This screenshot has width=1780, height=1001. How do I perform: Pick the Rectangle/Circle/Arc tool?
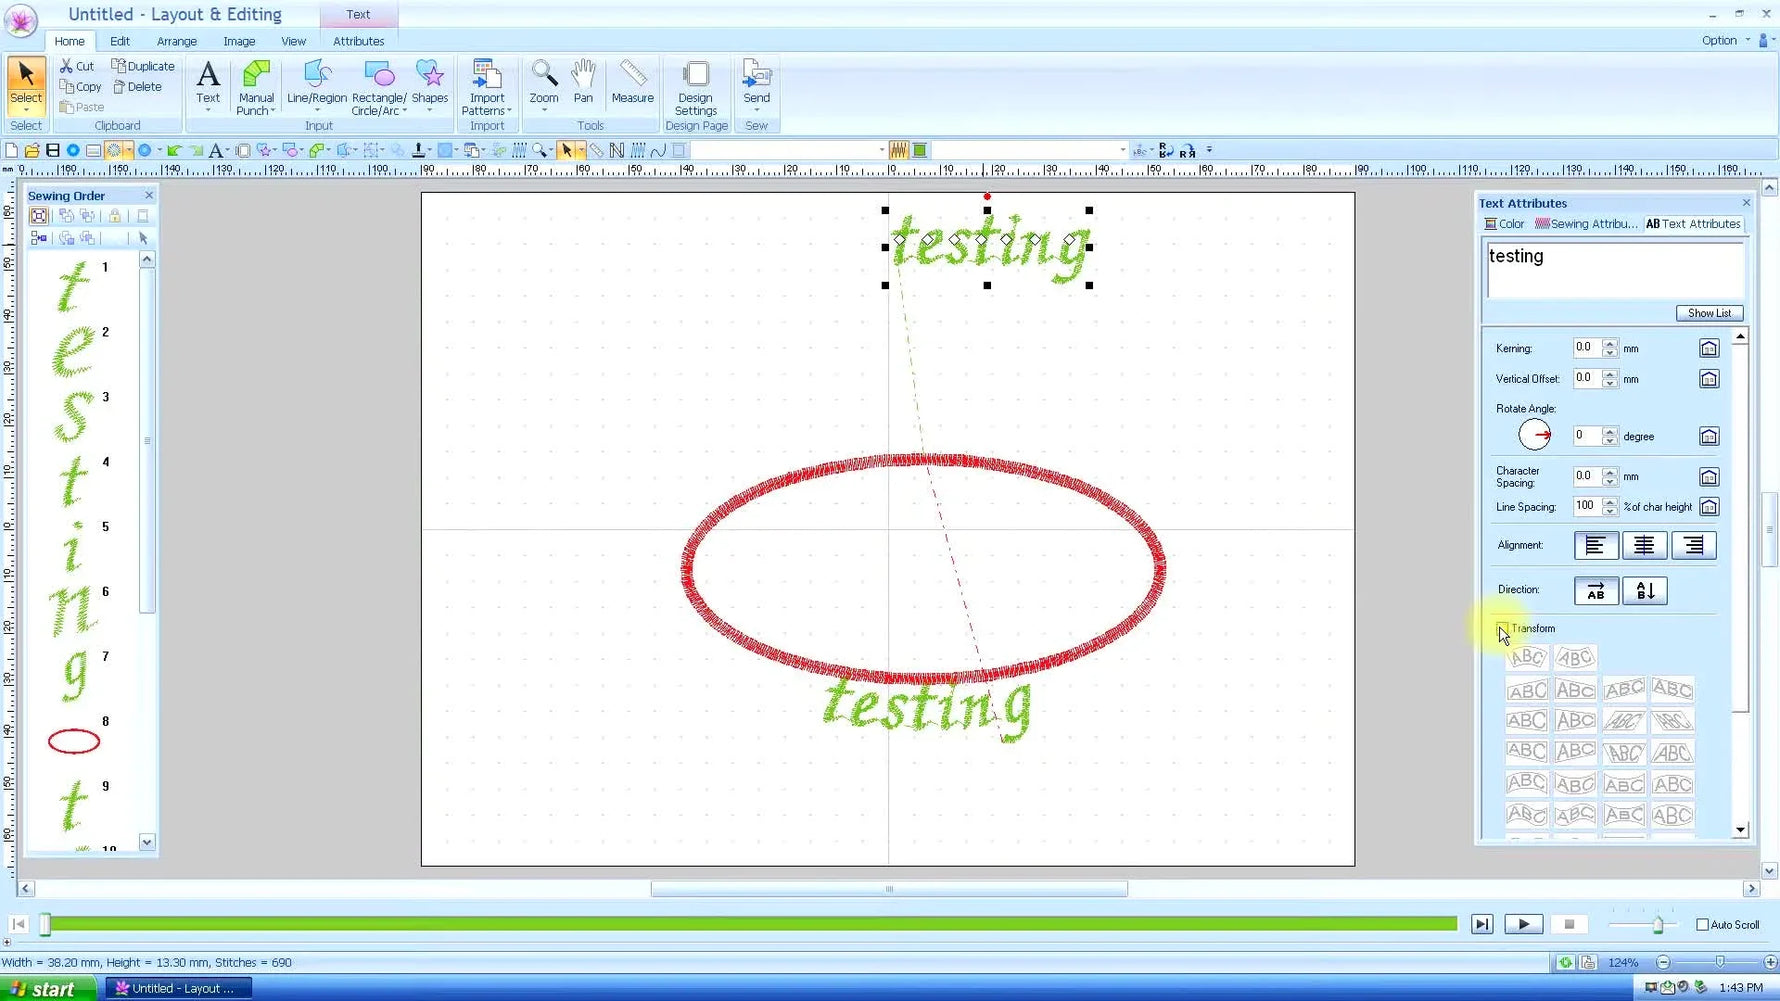(x=379, y=80)
